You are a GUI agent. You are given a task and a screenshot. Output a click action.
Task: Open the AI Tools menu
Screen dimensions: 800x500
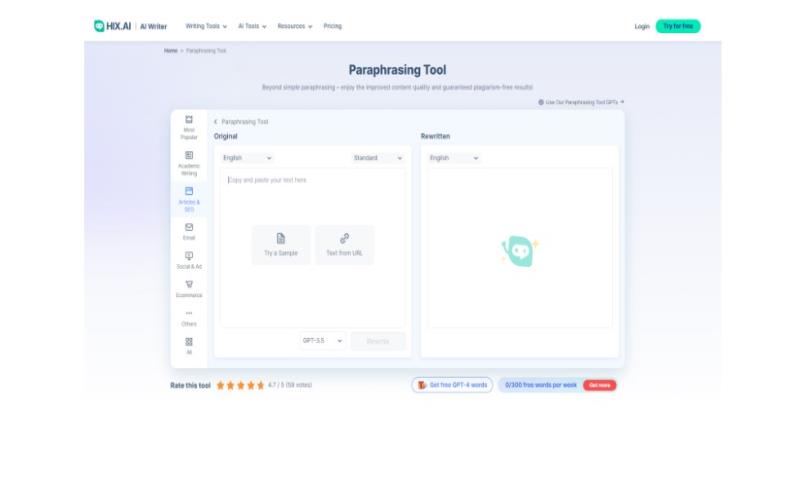point(252,26)
